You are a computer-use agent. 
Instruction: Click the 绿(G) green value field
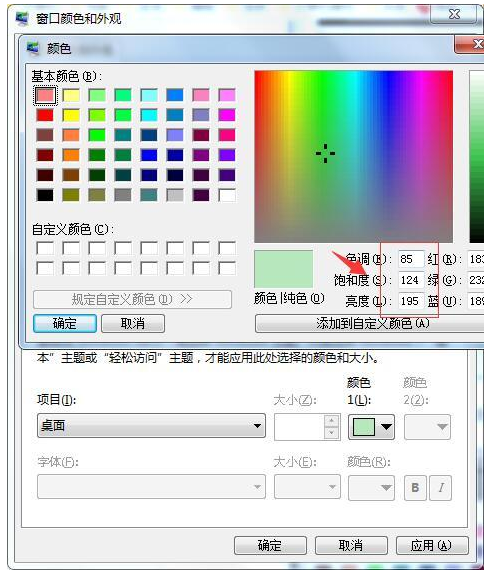point(476,280)
